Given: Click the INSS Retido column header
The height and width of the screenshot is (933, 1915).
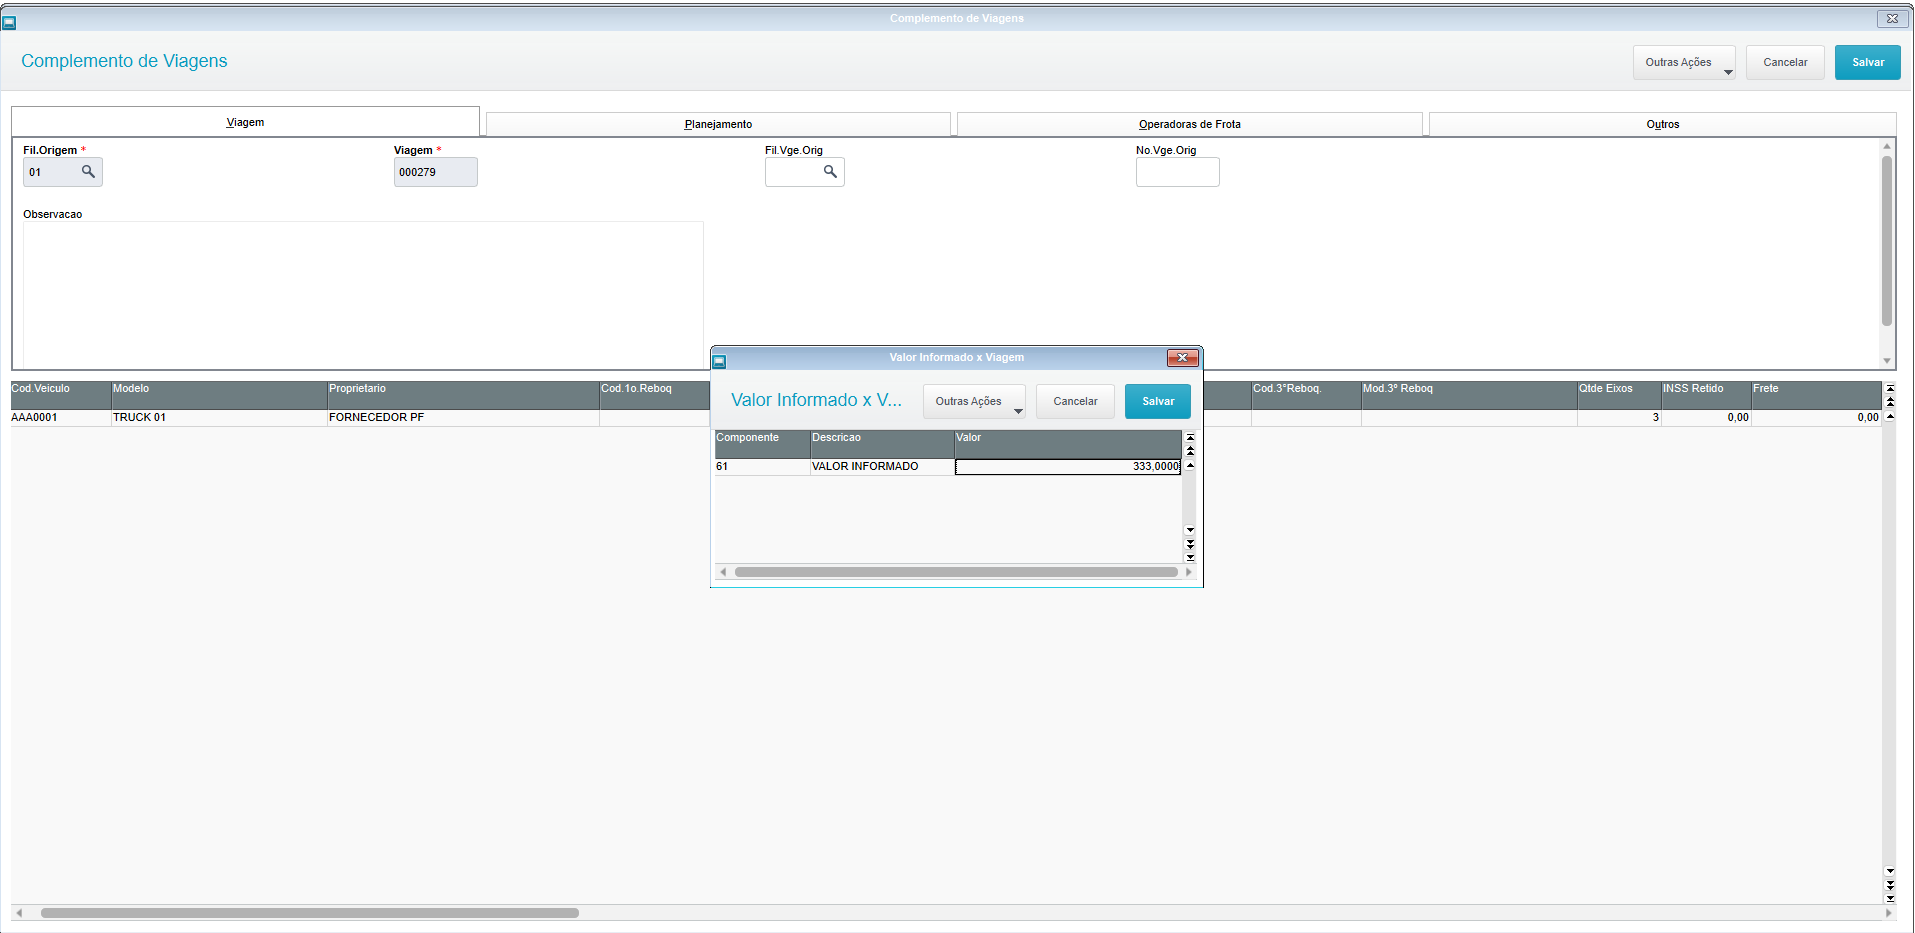Looking at the screenshot, I should tap(1706, 395).
